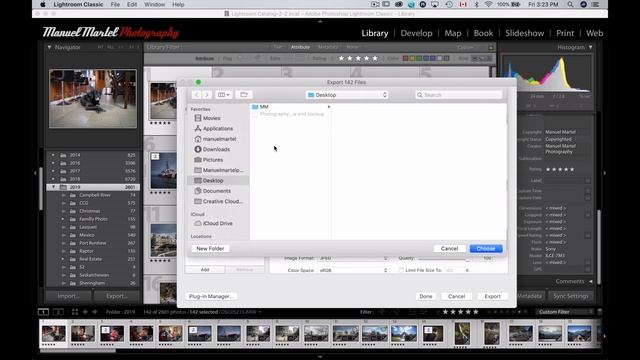Image resolution: width=640 pixels, height=360 pixels.
Task: Add an export preset
Action: [x=205, y=269]
